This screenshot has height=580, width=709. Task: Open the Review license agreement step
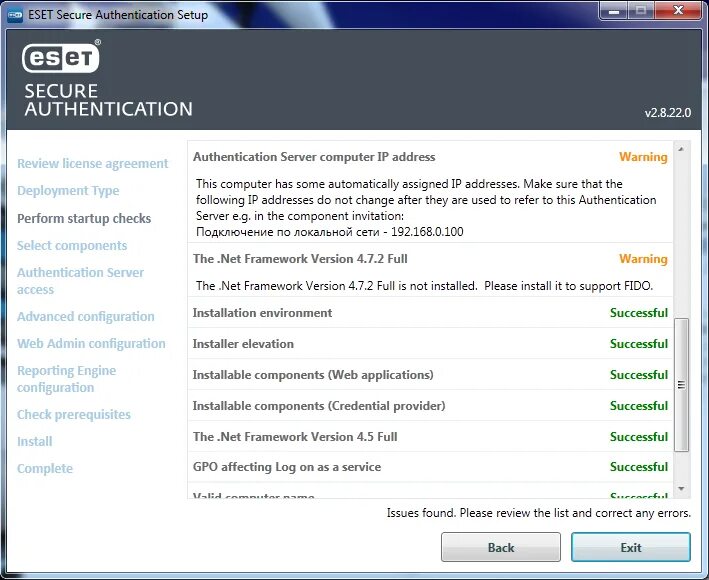92,163
